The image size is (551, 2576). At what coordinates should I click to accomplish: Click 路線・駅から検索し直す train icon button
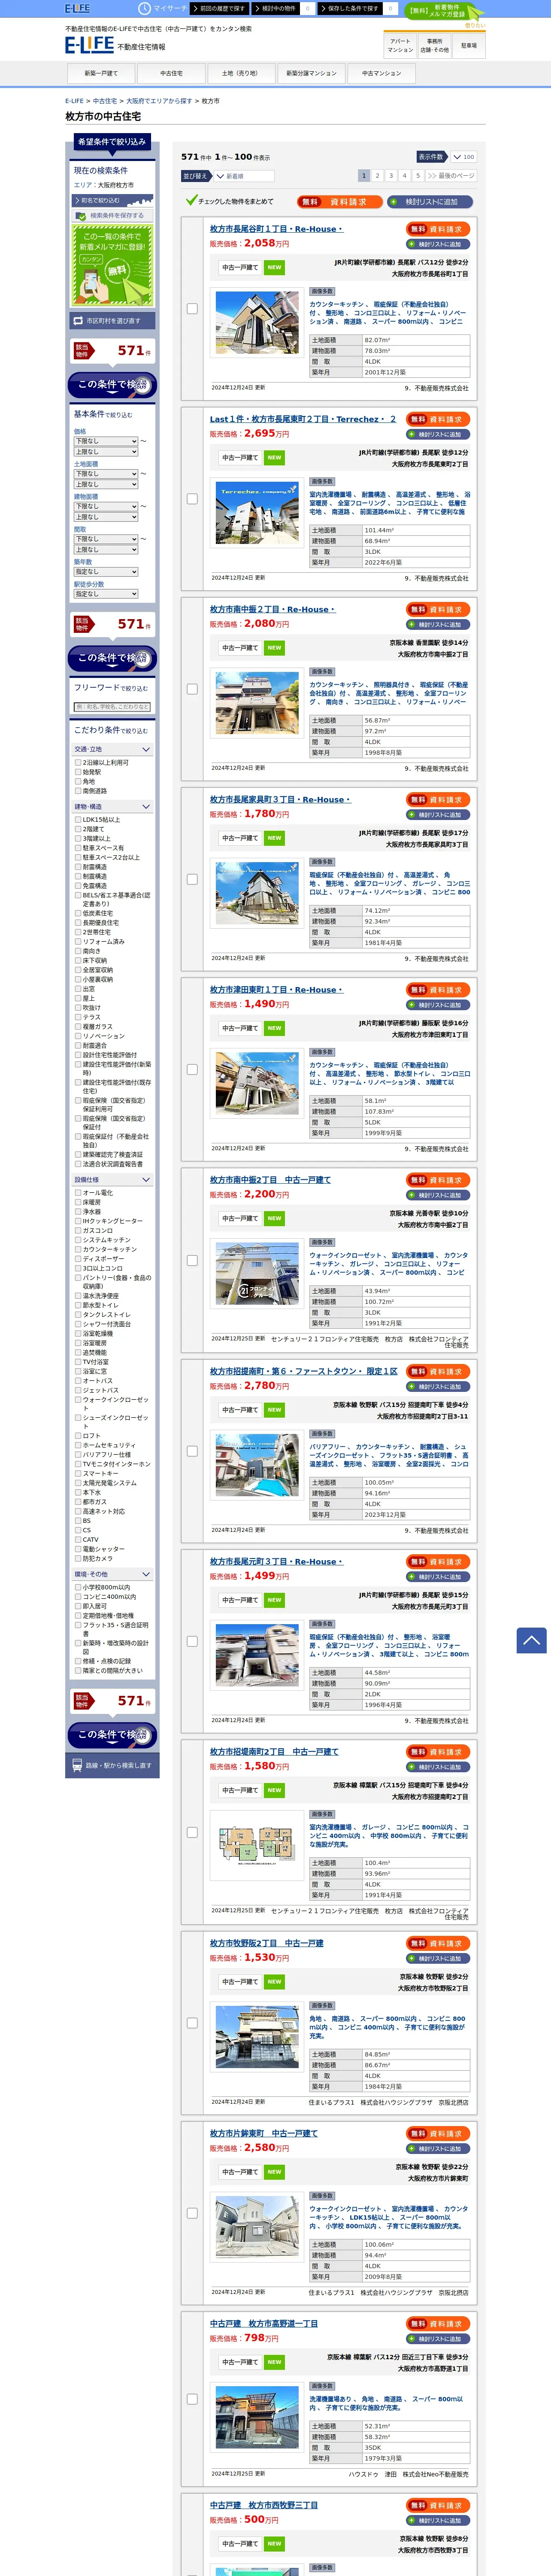[111, 1765]
